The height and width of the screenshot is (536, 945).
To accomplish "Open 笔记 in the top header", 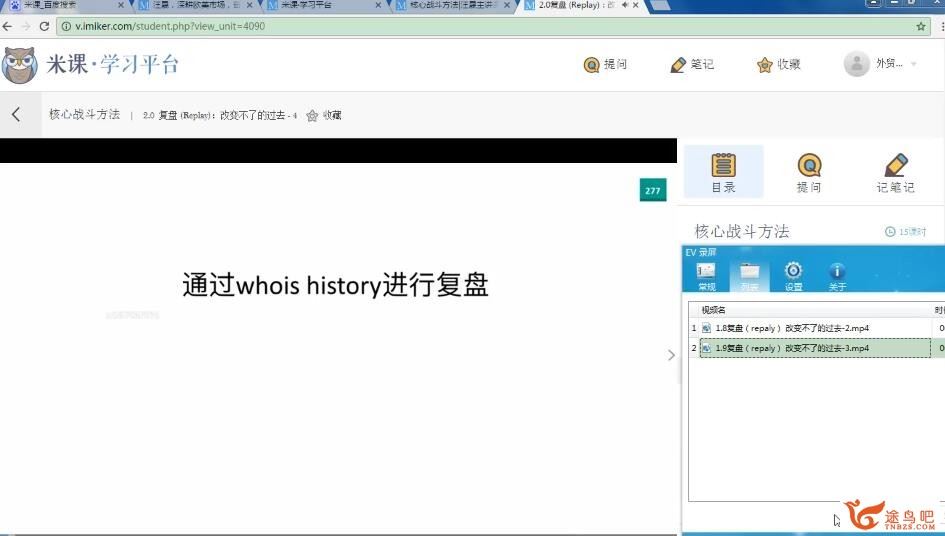I will click(x=692, y=65).
